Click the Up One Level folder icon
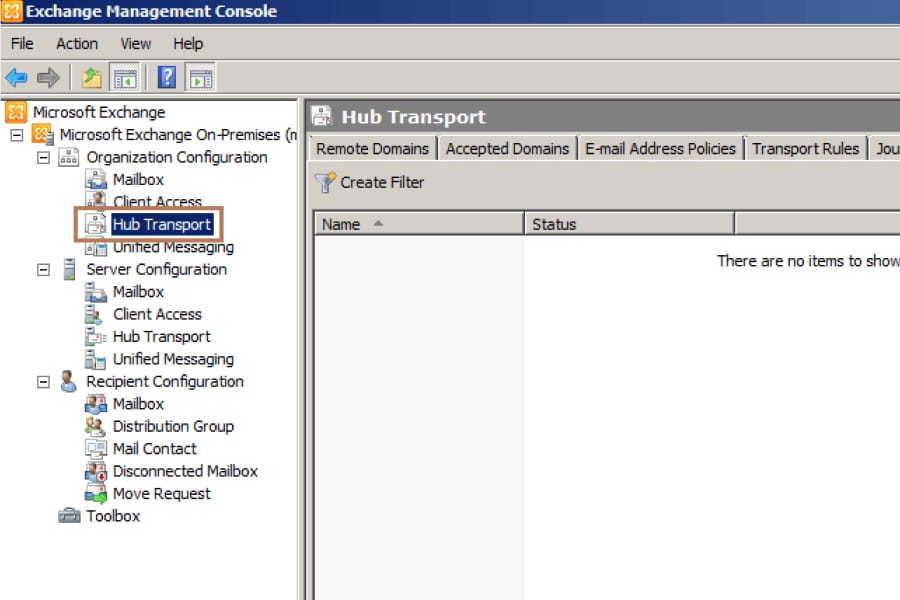Screen dimensions: 900x600 coord(91,77)
